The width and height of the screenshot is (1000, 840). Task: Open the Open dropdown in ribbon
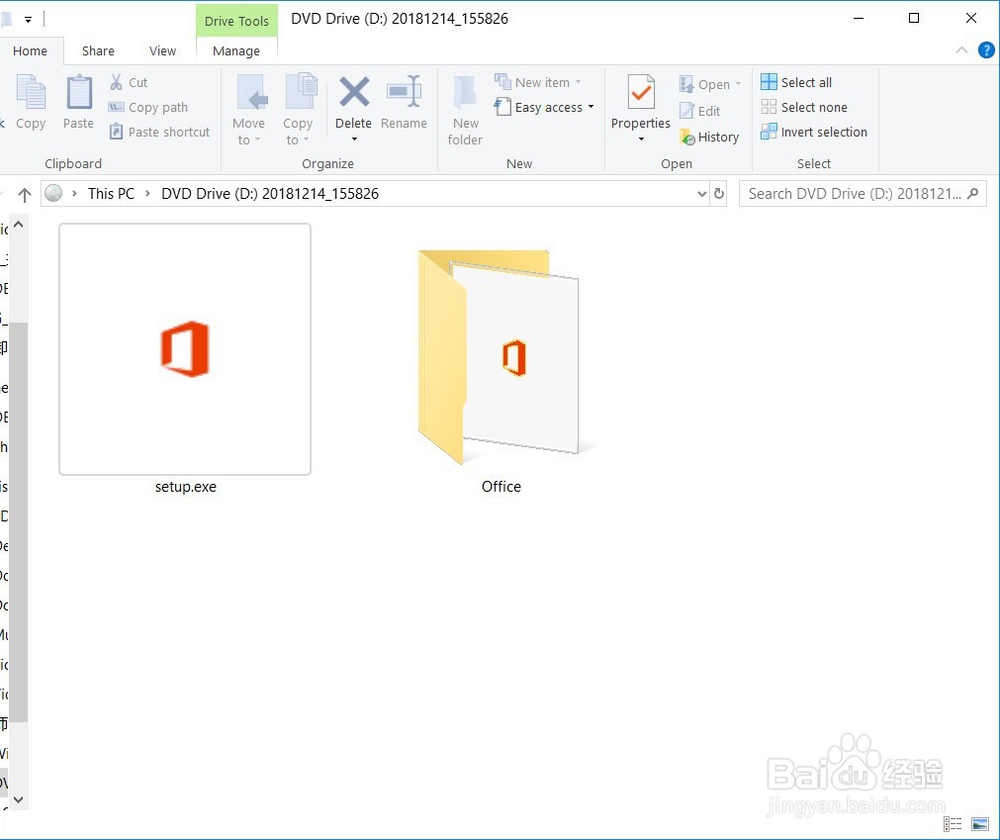pyautogui.click(x=710, y=84)
